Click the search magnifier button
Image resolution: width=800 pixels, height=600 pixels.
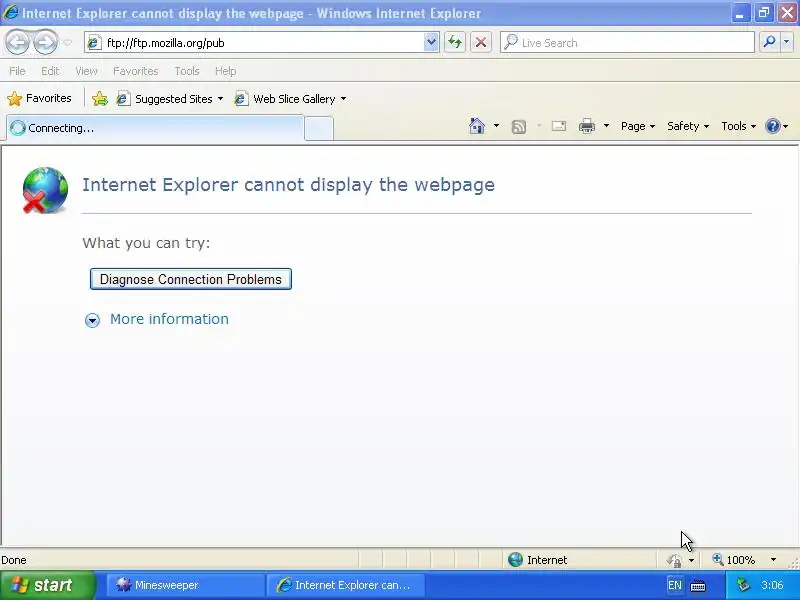pos(769,42)
